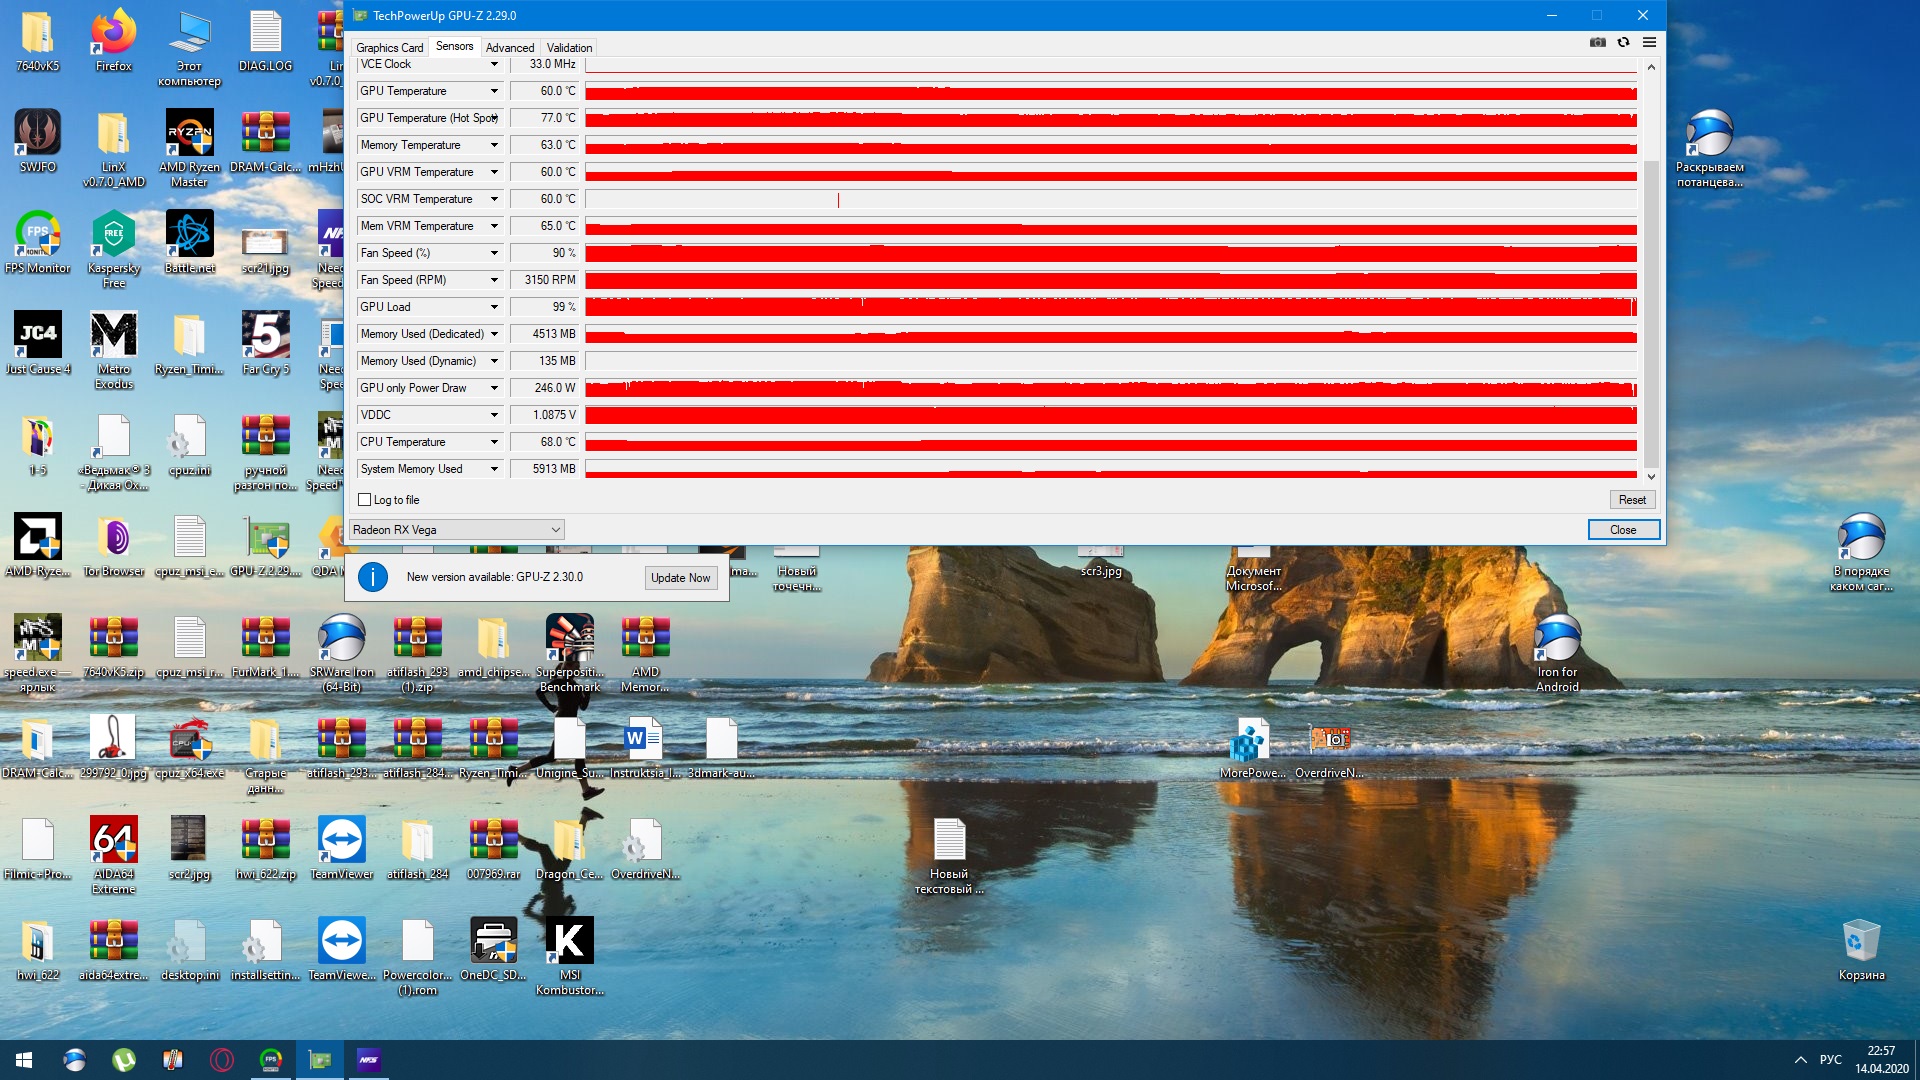Screen dimensions: 1920x1080
Task: Click the GPU-Z screenshot camera icon
Action: (x=1598, y=43)
